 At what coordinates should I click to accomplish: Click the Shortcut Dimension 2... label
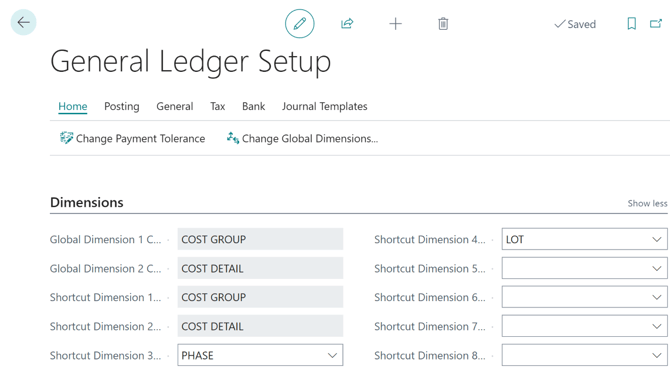coord(106,326)
